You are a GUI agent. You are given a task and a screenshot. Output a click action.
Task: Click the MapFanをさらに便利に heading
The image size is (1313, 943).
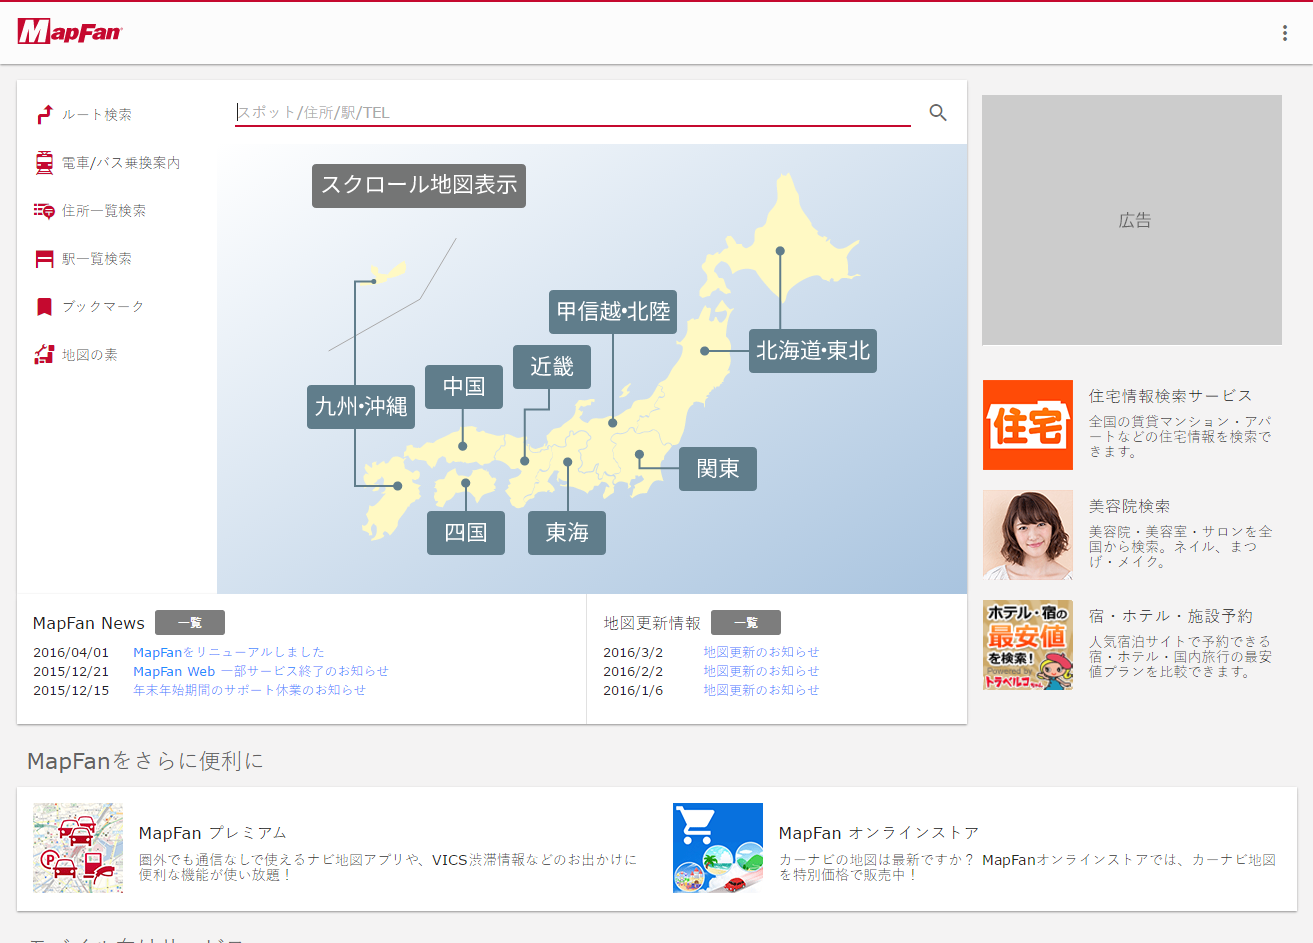pyautogui.click(x=146, y=761)
